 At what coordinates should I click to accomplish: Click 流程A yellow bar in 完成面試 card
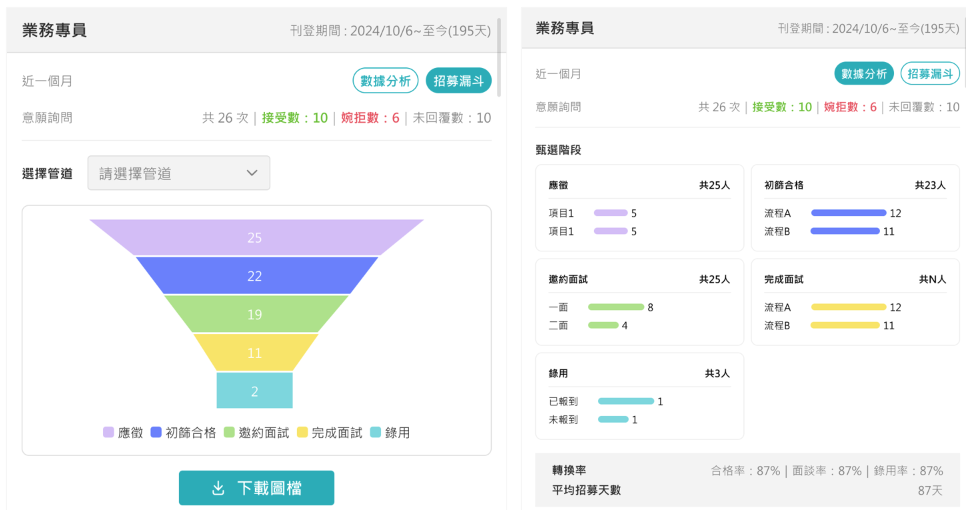pyautogui.click(x=848, y=307)
